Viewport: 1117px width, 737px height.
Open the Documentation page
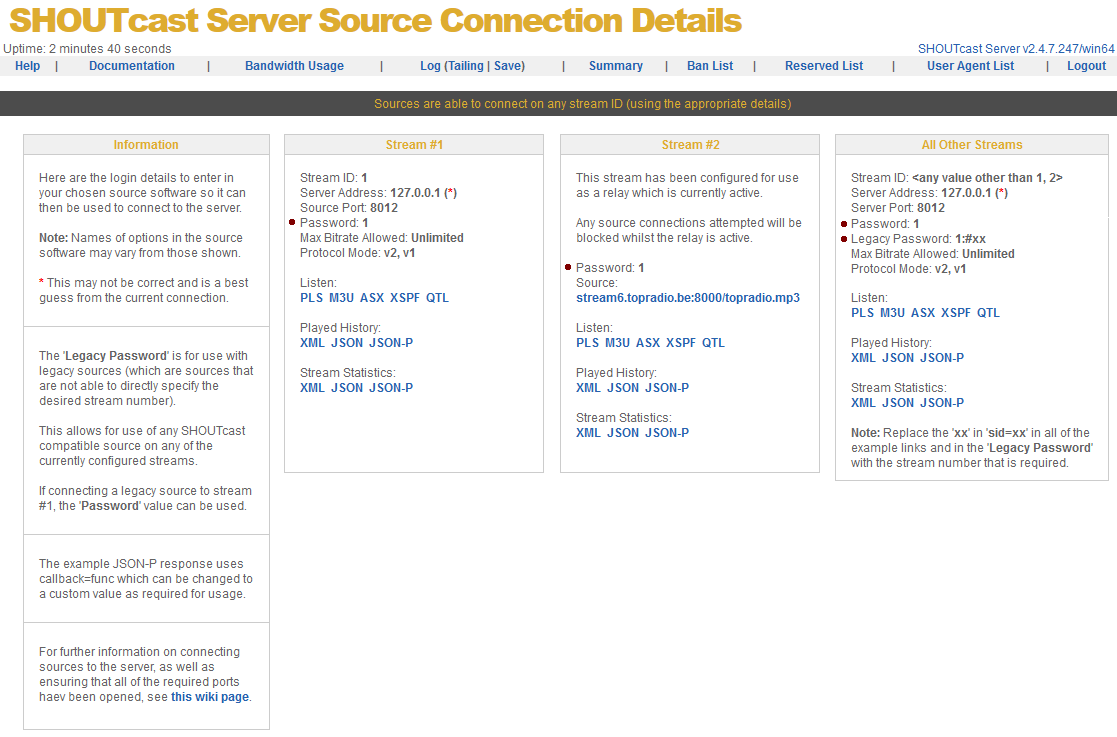[132, 66]
